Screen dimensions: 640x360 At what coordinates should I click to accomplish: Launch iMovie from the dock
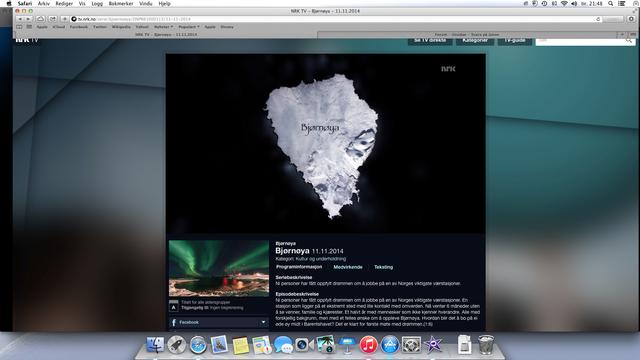click(433, 345)
